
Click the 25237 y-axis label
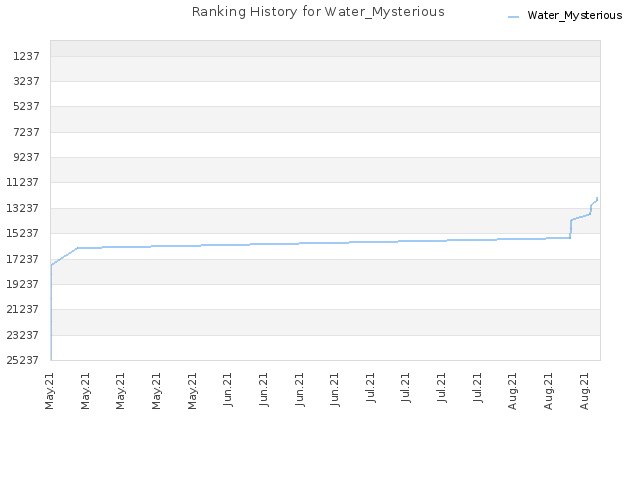[23, 360]
